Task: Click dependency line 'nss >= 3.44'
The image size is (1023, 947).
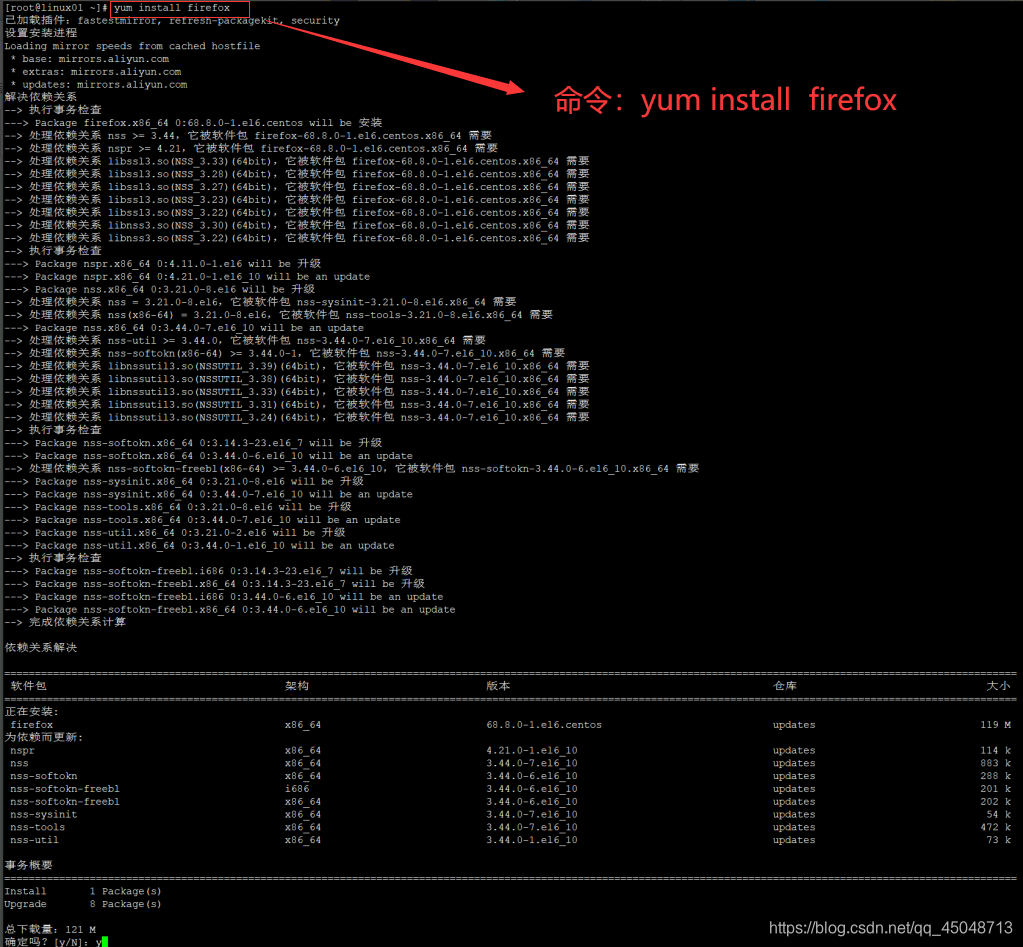Action: pyautogui.click(x=248, y=136)
